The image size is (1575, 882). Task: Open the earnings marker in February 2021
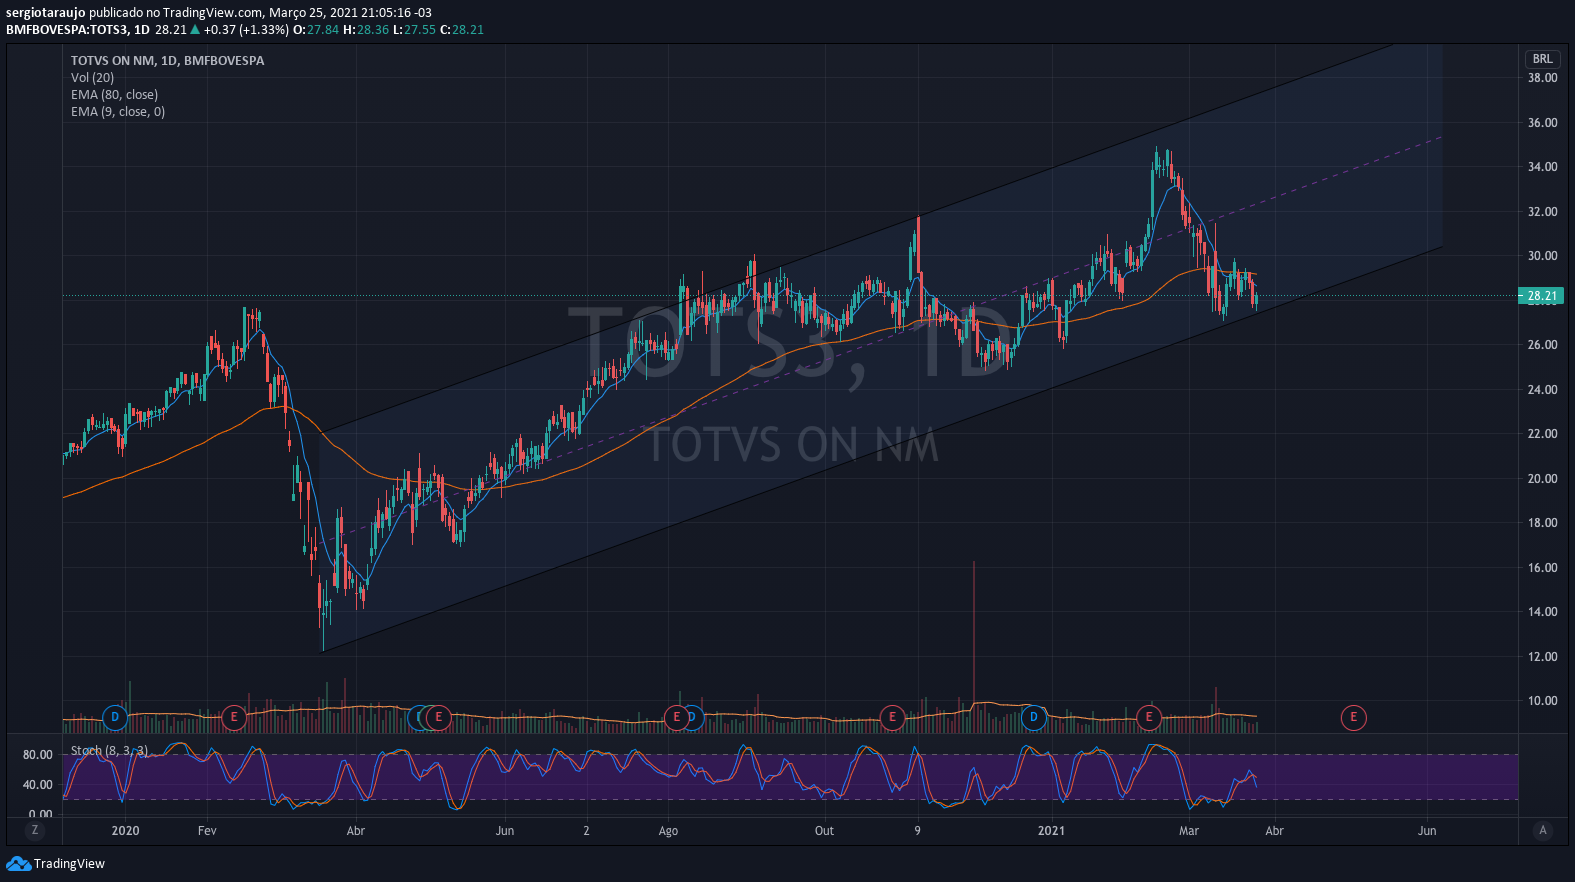coord(1149,717)
